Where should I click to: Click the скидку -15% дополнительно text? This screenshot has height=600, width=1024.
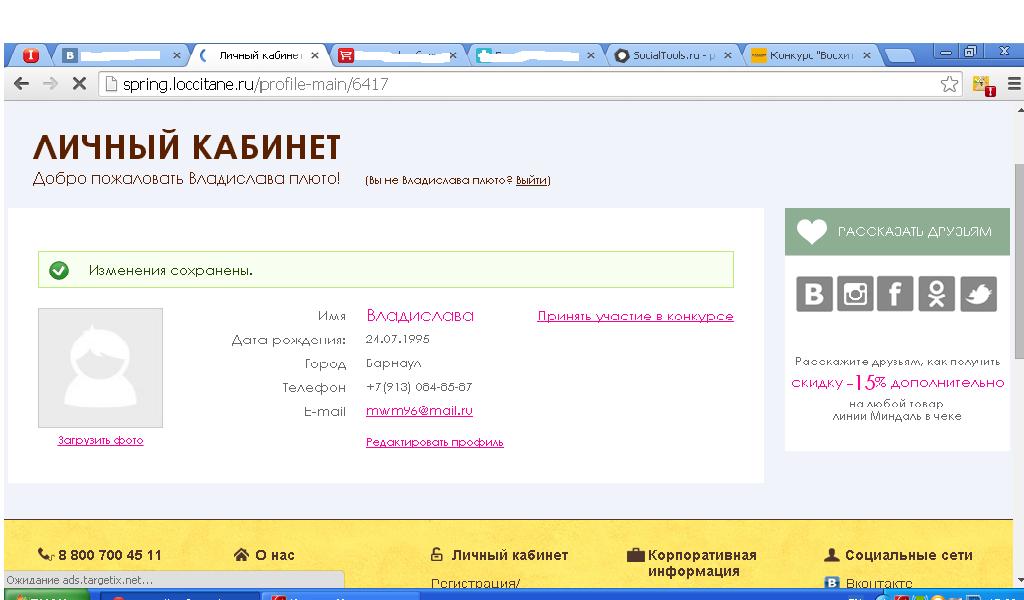click(x=897, y=383)
